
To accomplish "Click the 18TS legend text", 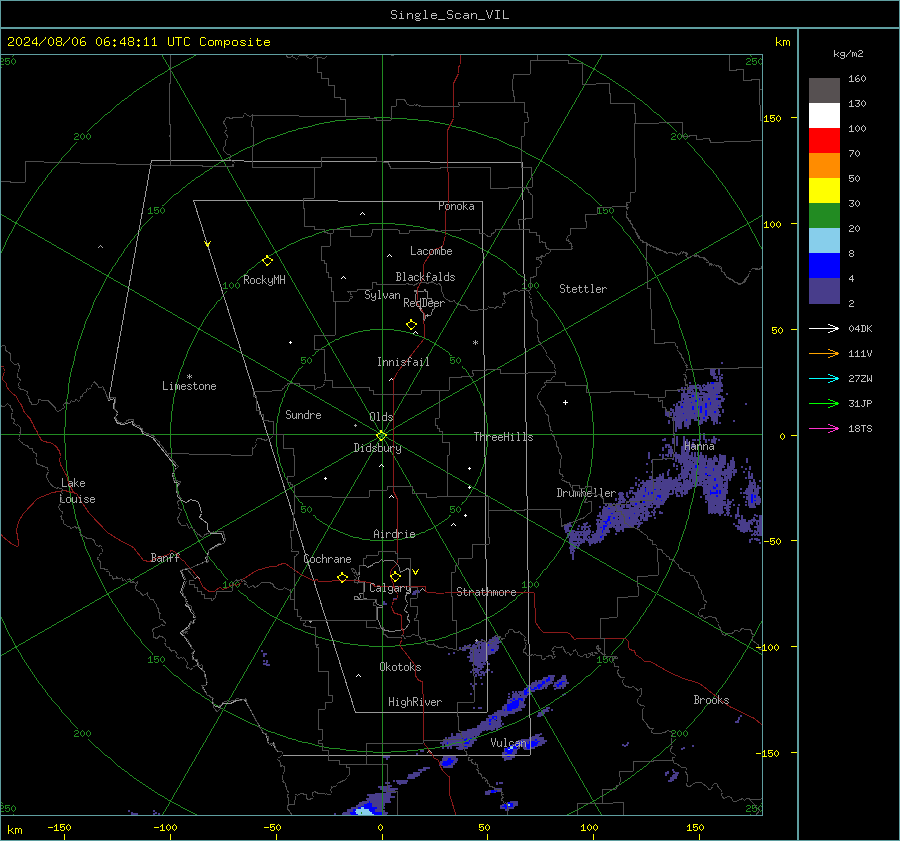I will 860,429.
